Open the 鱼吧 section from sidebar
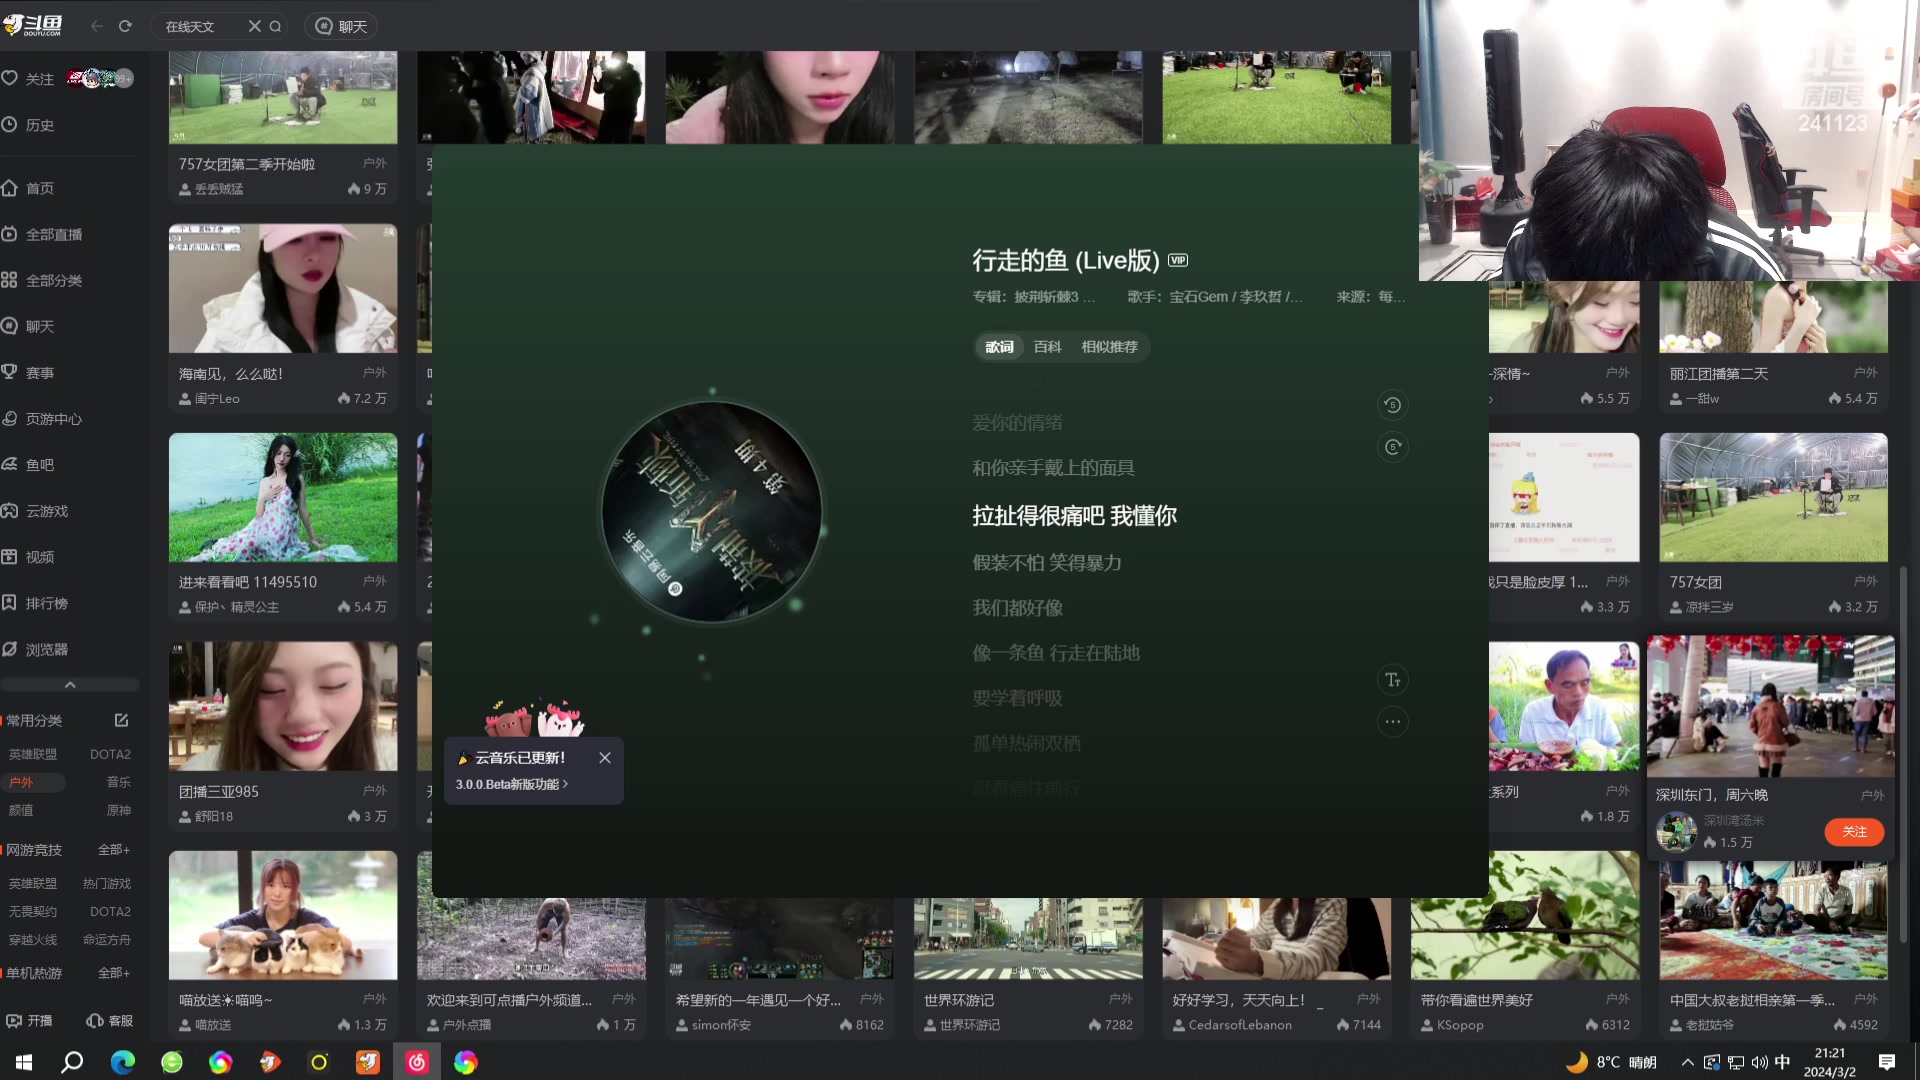The image size is (1920, 1080). [40, 464]
